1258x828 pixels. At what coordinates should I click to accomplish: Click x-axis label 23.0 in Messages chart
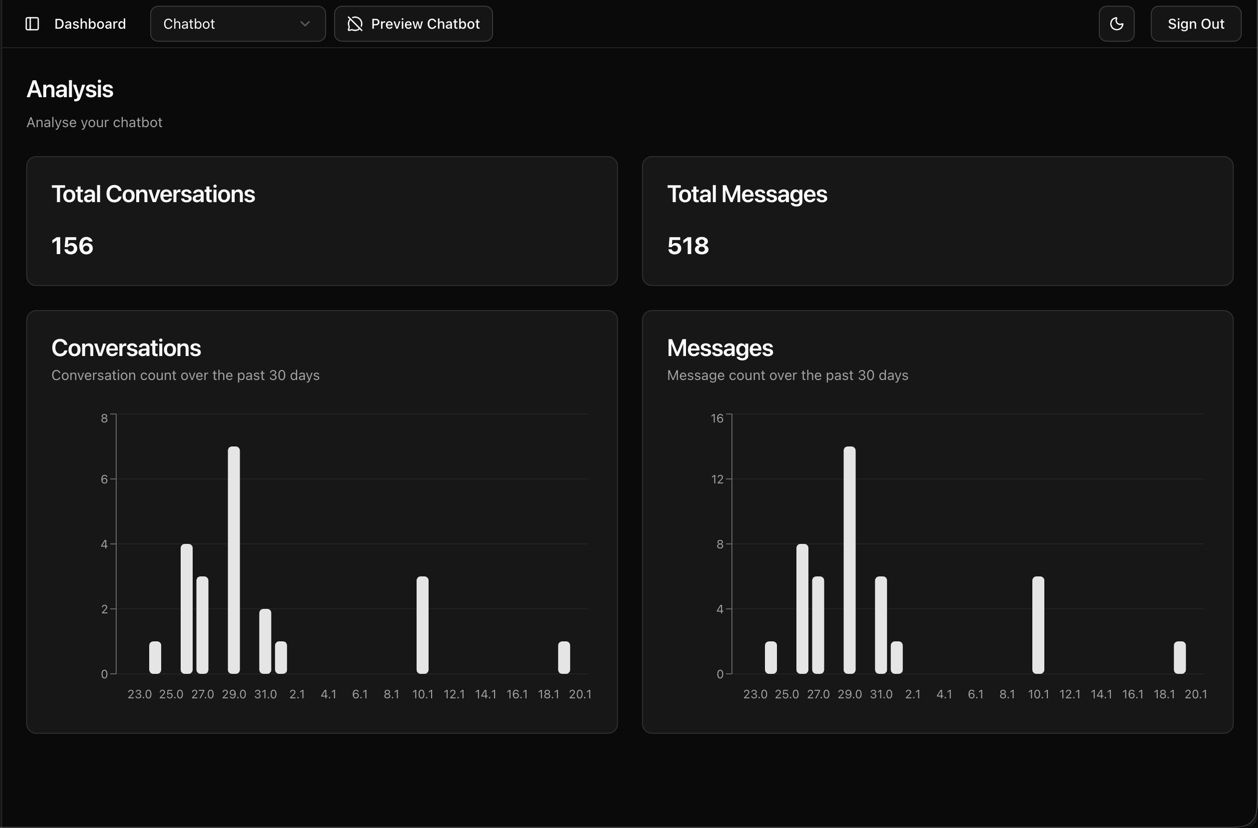(x=756, y=694)
